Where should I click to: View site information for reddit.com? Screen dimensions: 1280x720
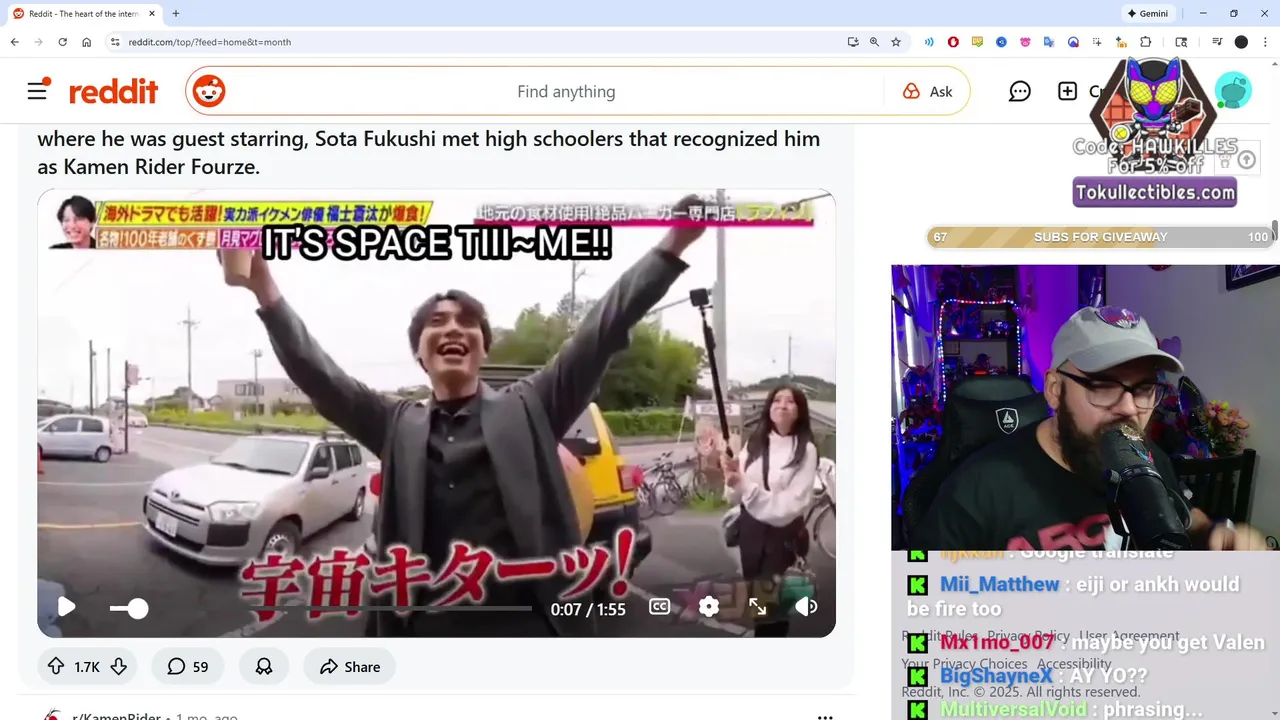[115, 42]
